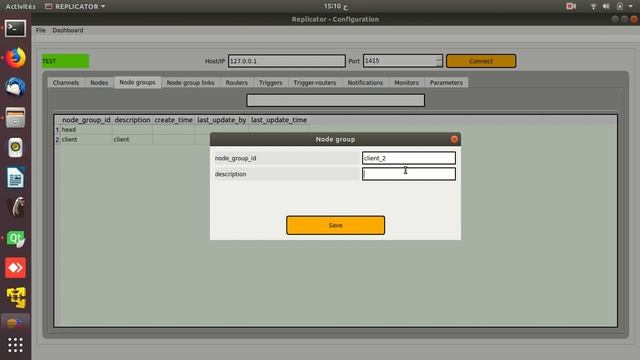Launch Firefox from the dock

point(16,58)
